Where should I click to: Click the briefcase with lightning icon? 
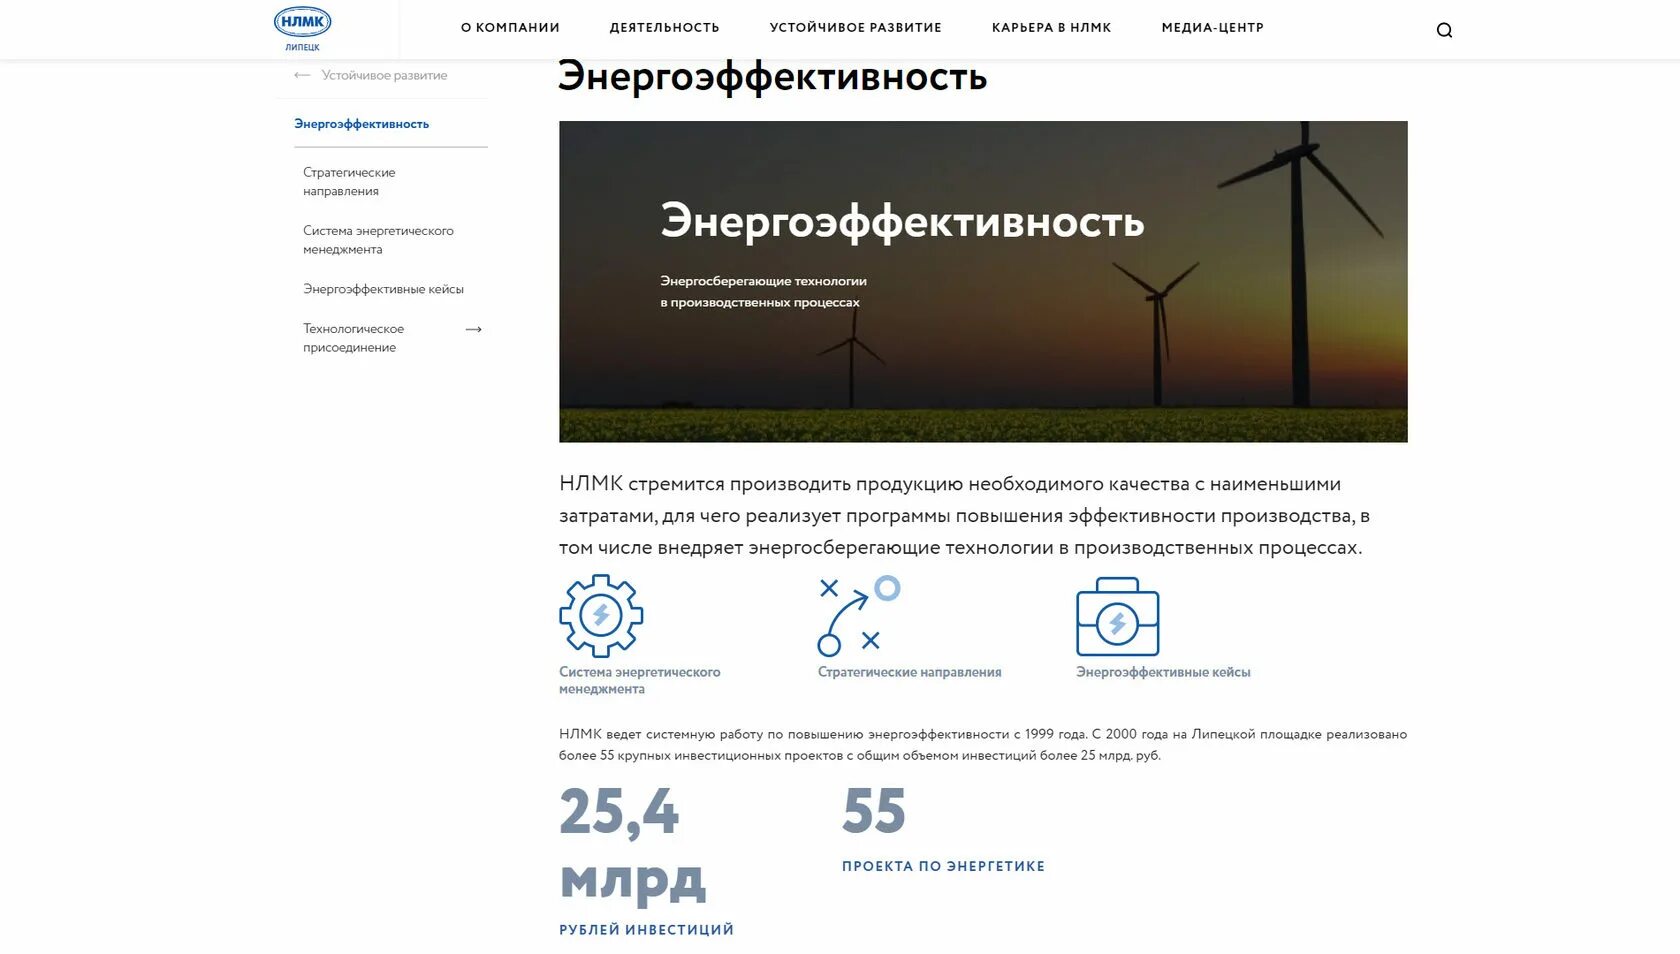[1118, 616]
